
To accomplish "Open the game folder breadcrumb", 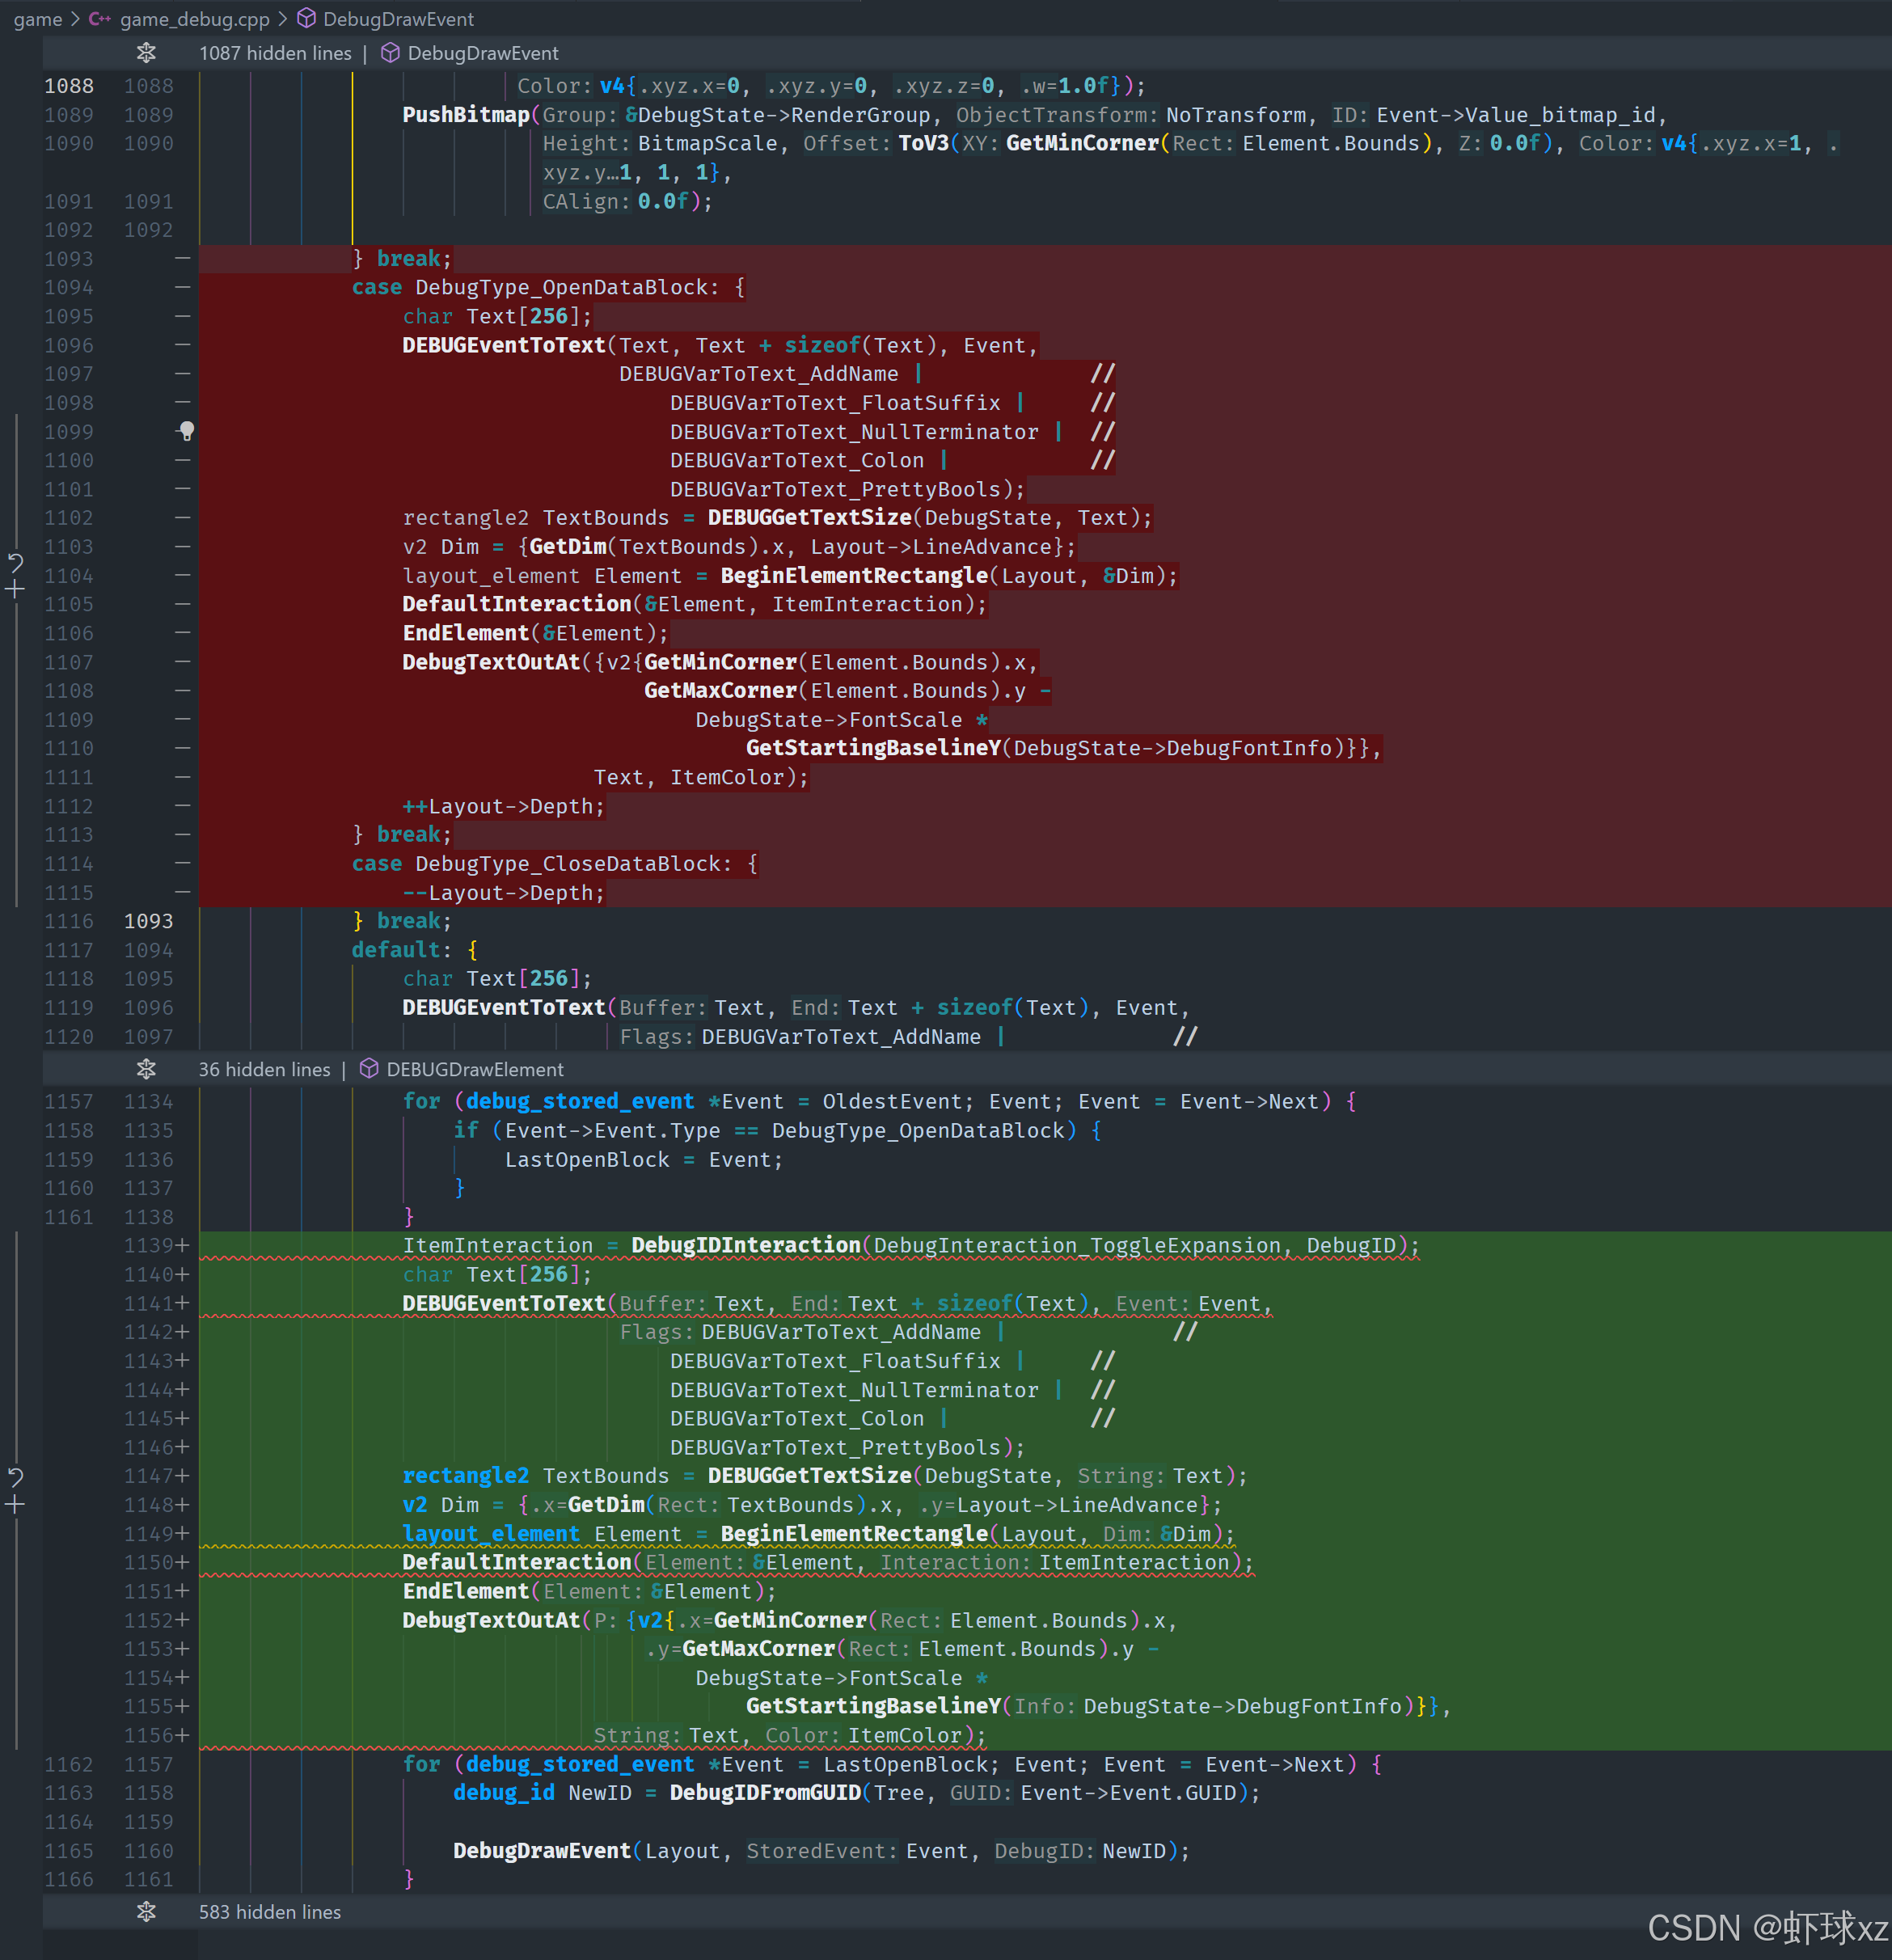I will pyautogui.click(x=38, y=19).
